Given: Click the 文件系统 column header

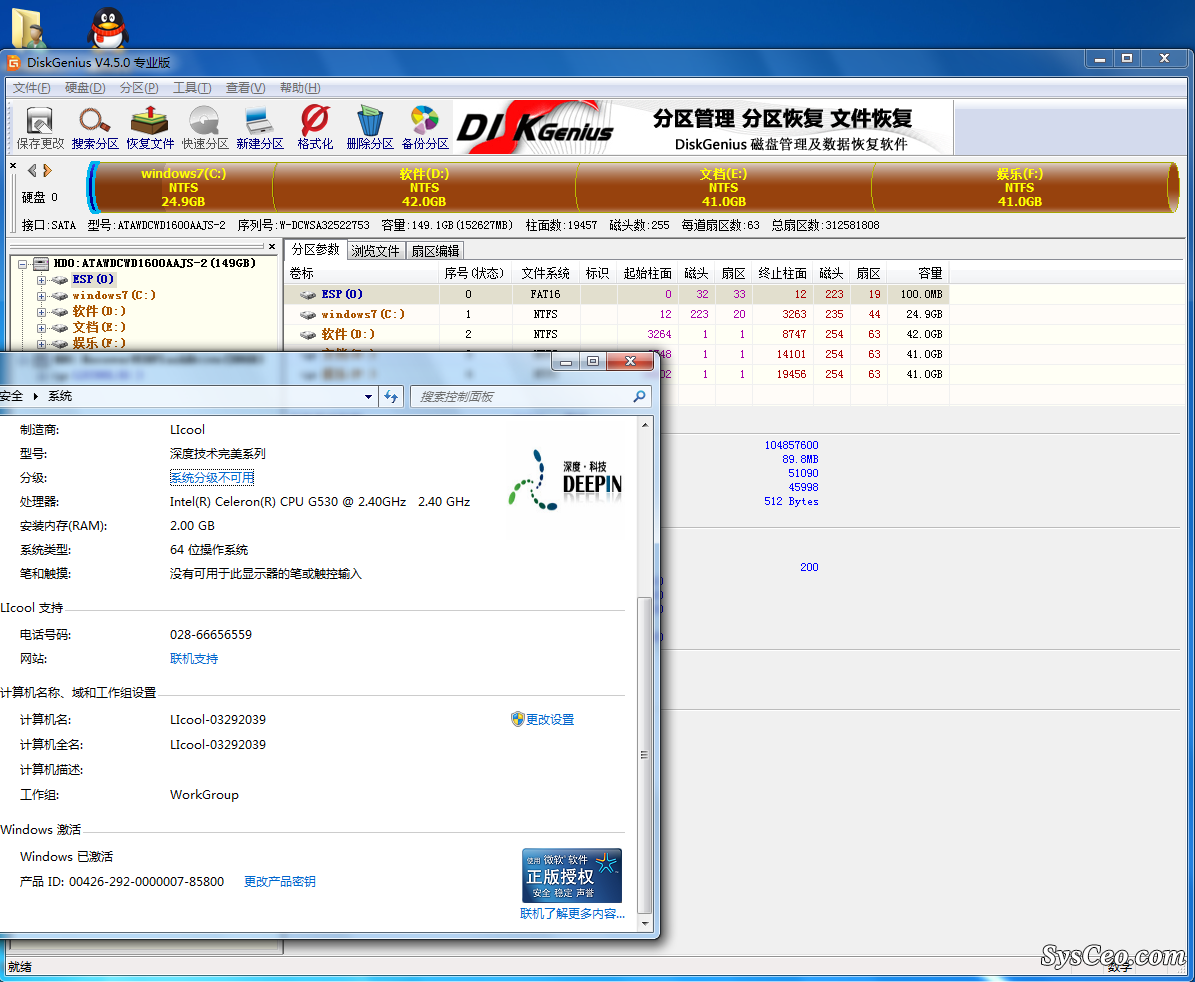Looking at the screenshot, I should click(546, 273).
